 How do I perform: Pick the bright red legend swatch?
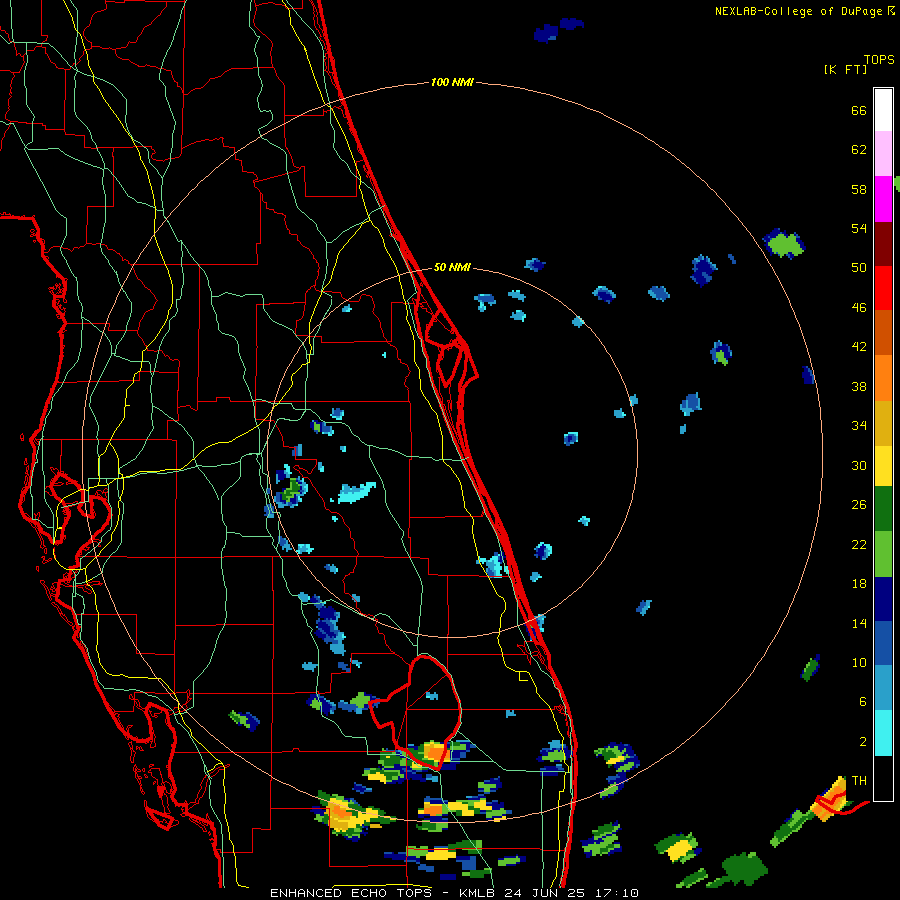(x=883, y=288)
